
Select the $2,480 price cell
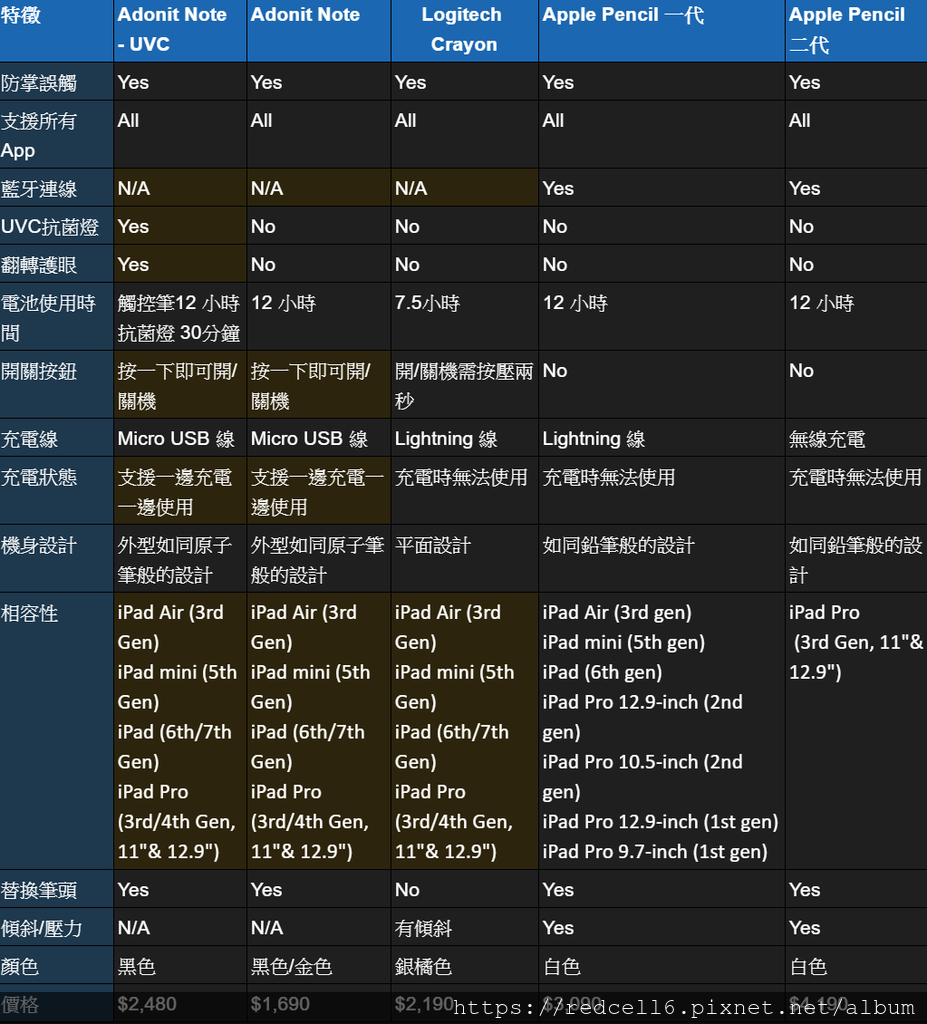pos(180,1004)
